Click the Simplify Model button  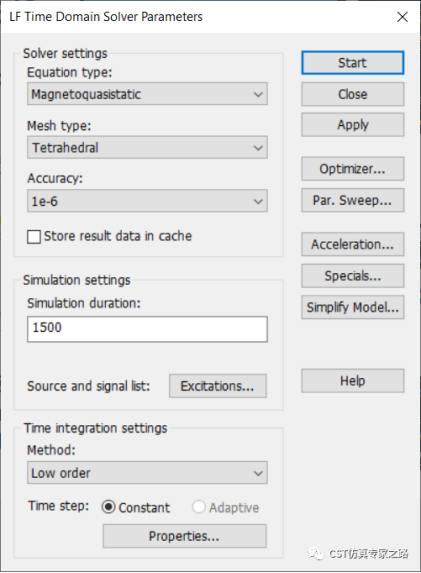click(x=353, y=307)
